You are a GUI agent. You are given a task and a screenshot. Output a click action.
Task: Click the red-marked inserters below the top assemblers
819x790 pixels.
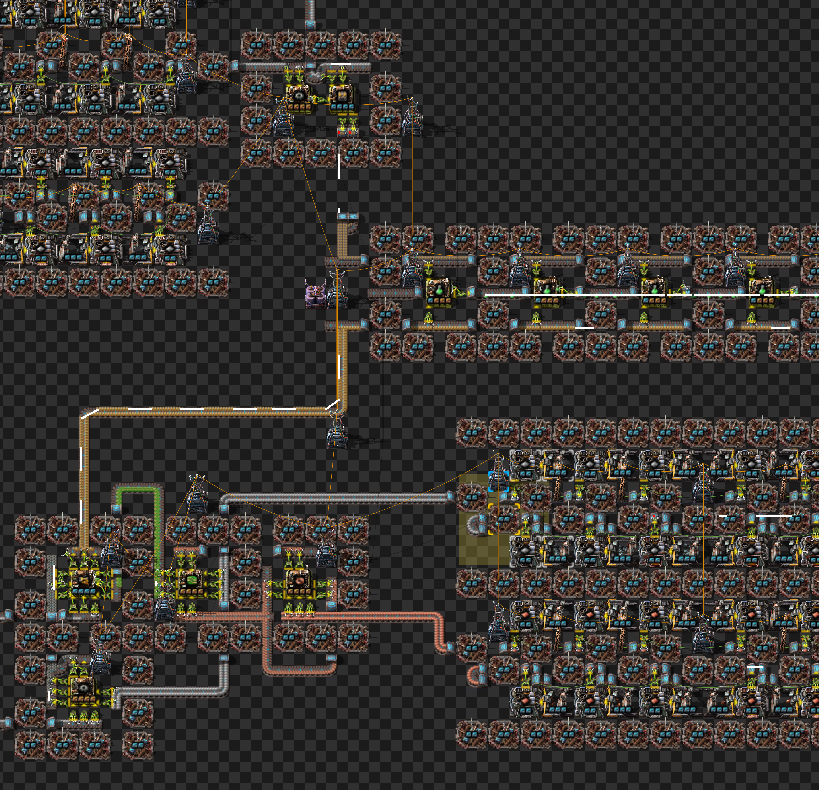pos(347,126)
